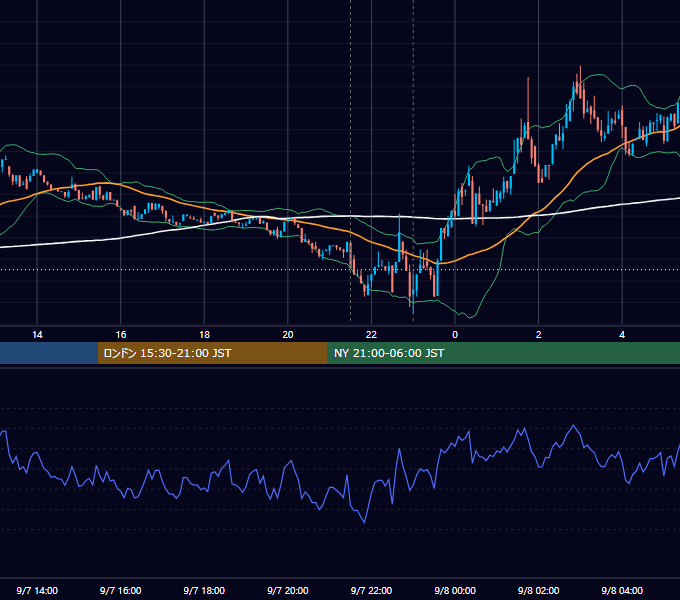
Task: Select the '20' hour axis label
Action: (288, 335)
